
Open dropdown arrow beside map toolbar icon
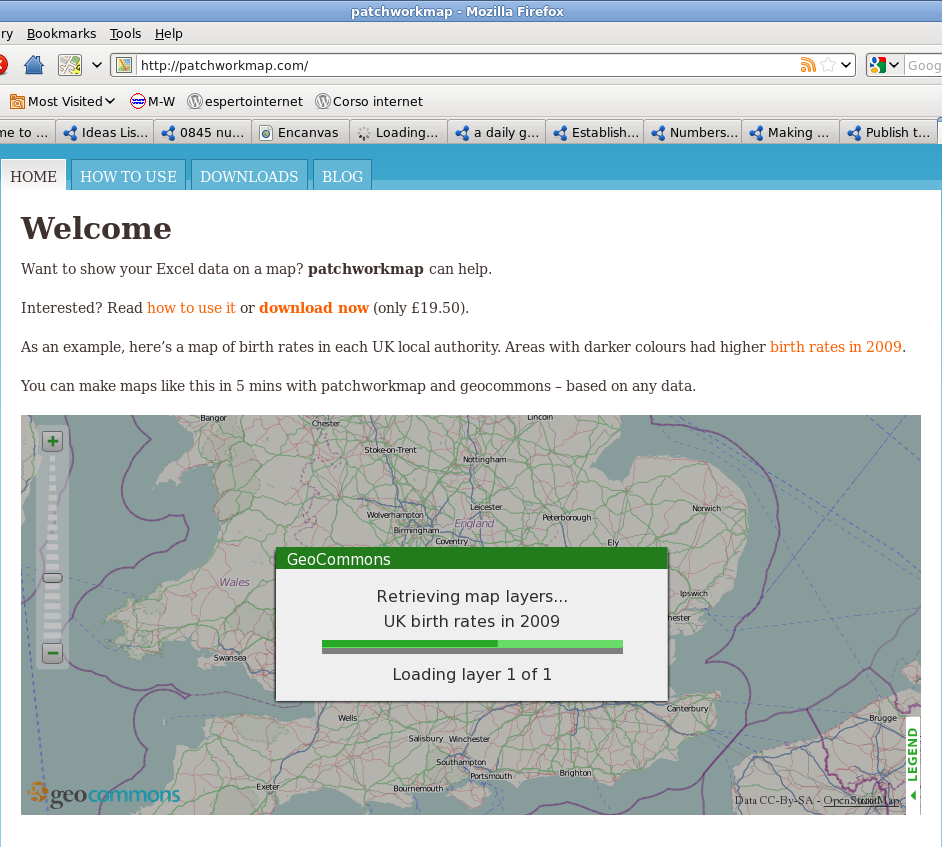point(97,65)
